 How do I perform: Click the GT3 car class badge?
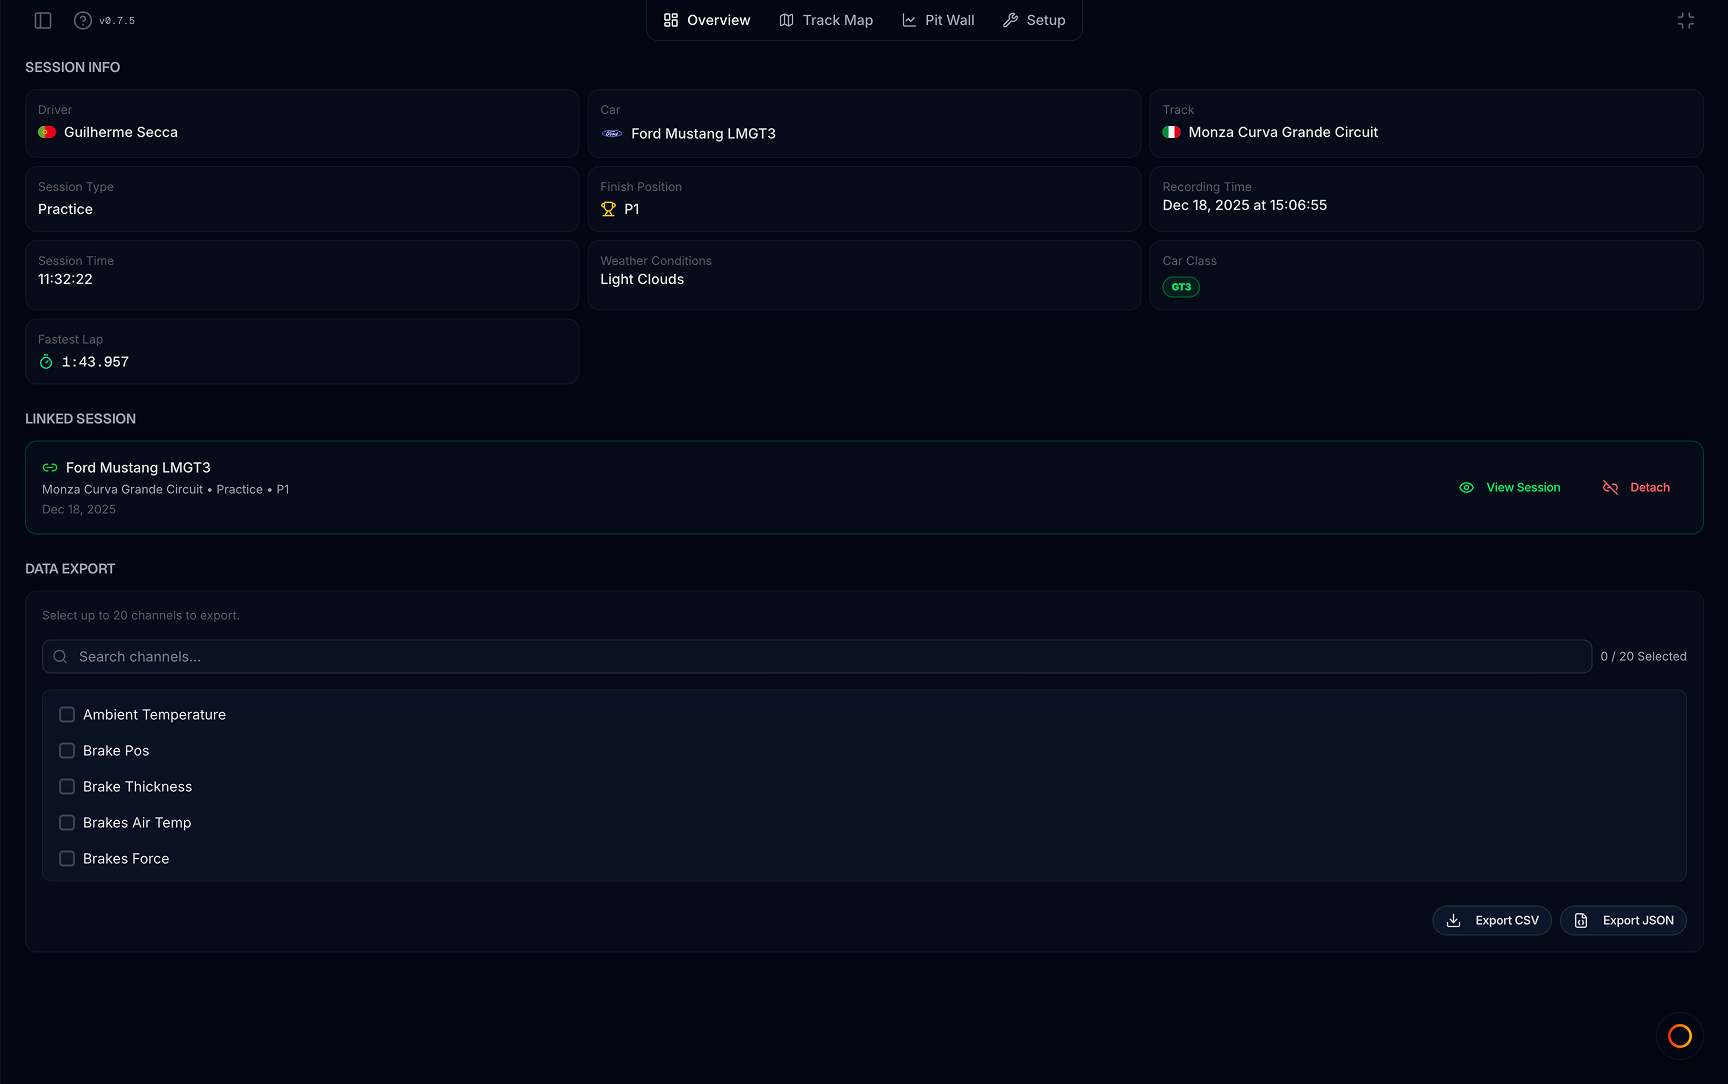coord(1181,287)
